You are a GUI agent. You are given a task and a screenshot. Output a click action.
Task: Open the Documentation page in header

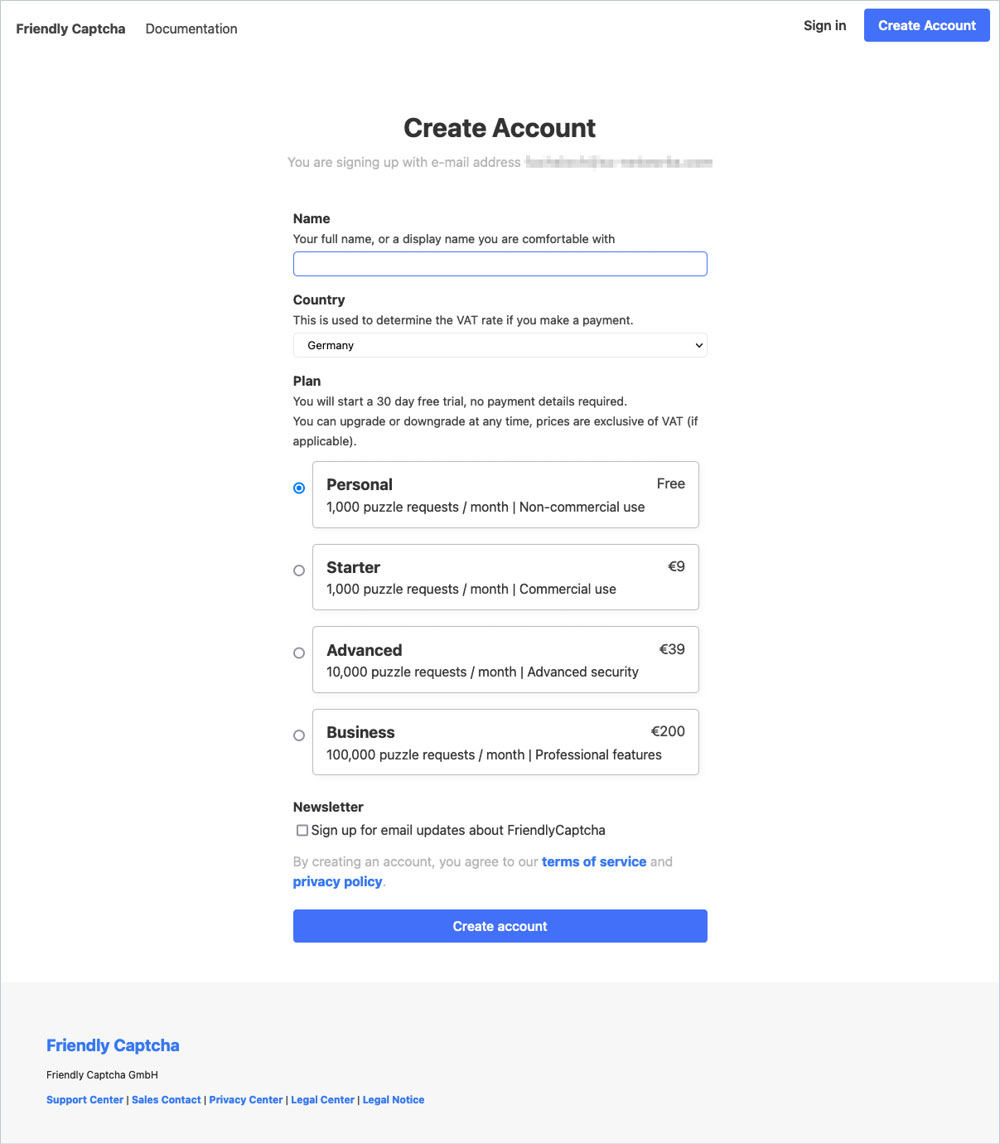point(191,29)
